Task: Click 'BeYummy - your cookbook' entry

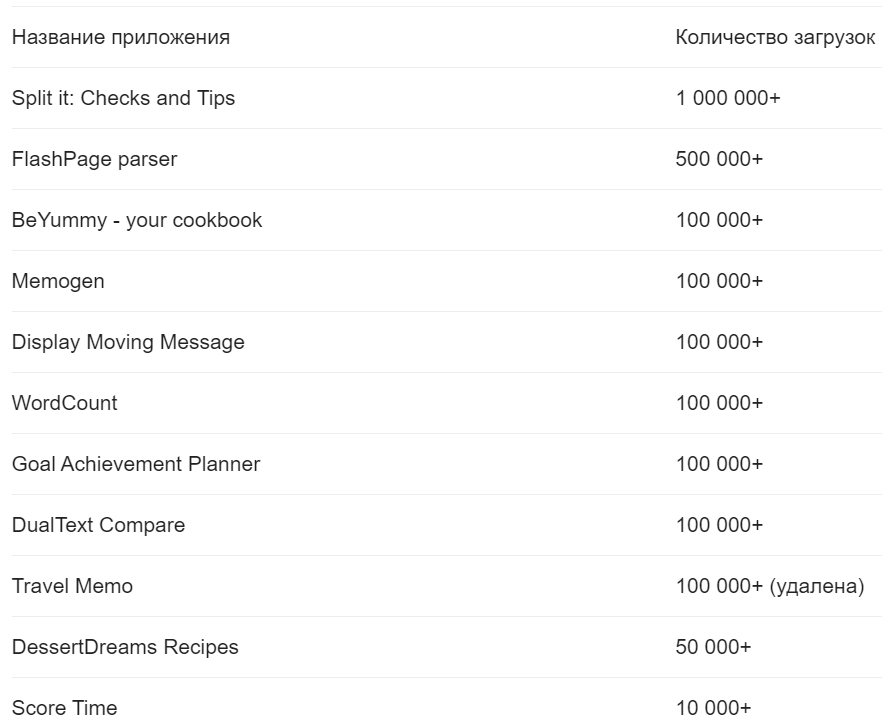Action: coord(137,220)
